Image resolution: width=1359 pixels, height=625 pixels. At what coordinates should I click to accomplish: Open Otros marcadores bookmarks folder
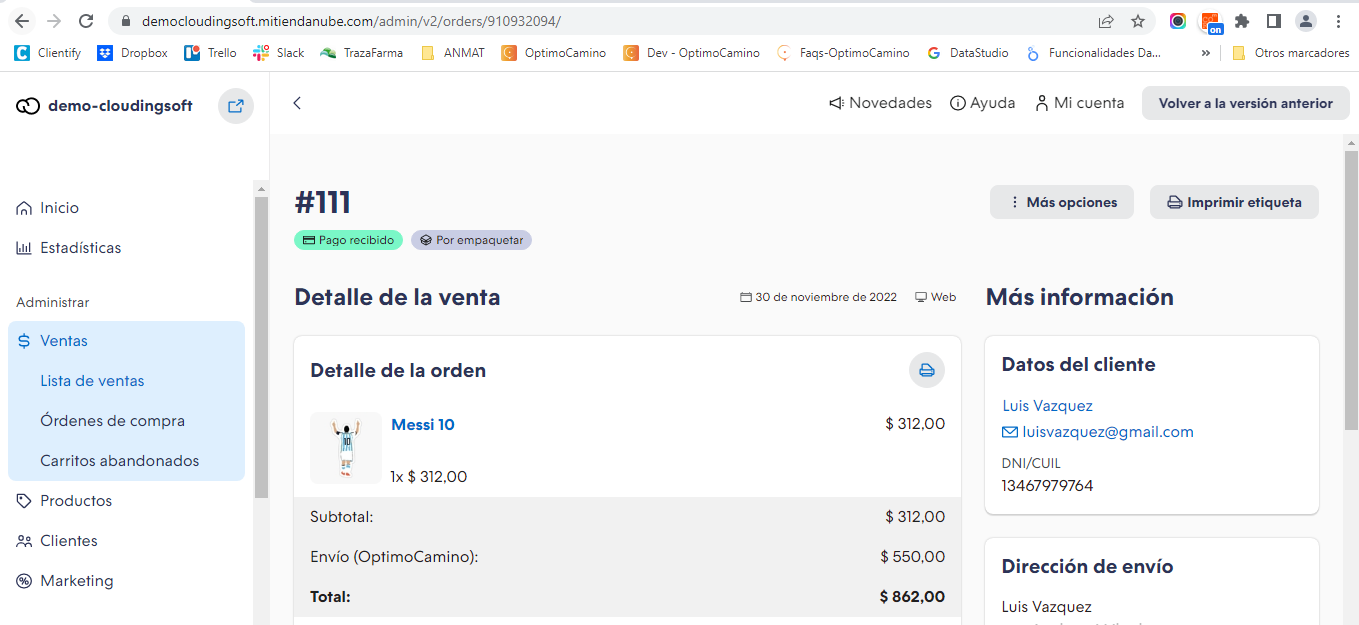[1291, 53]
